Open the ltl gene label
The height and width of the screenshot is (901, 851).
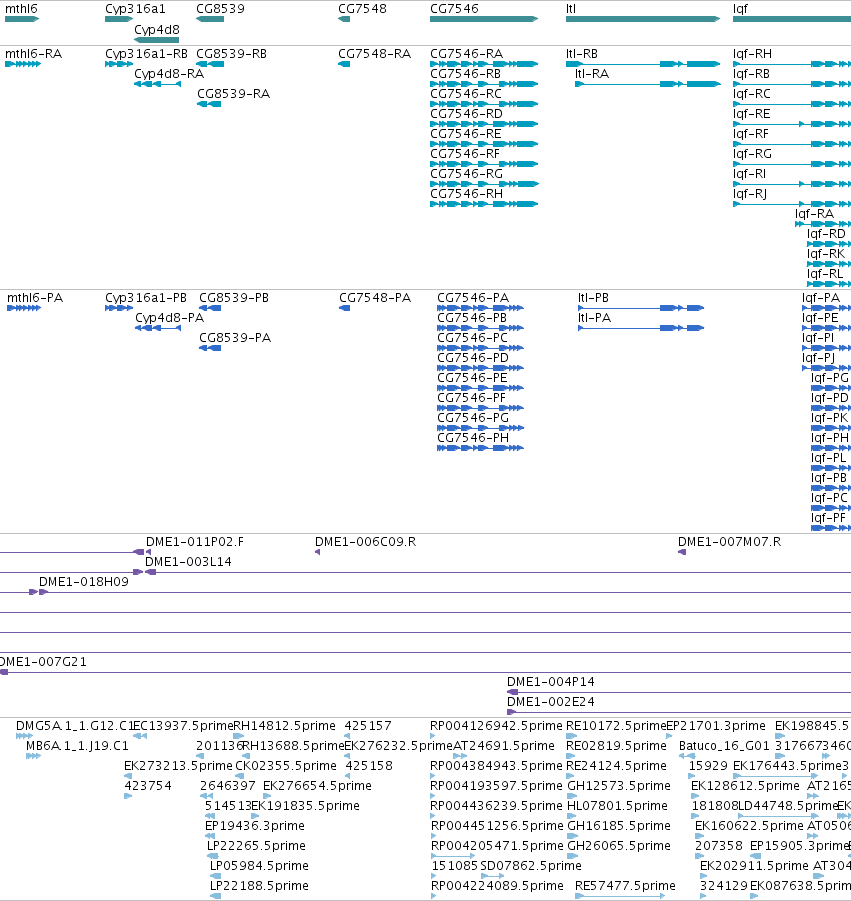[x=571, y=9]
